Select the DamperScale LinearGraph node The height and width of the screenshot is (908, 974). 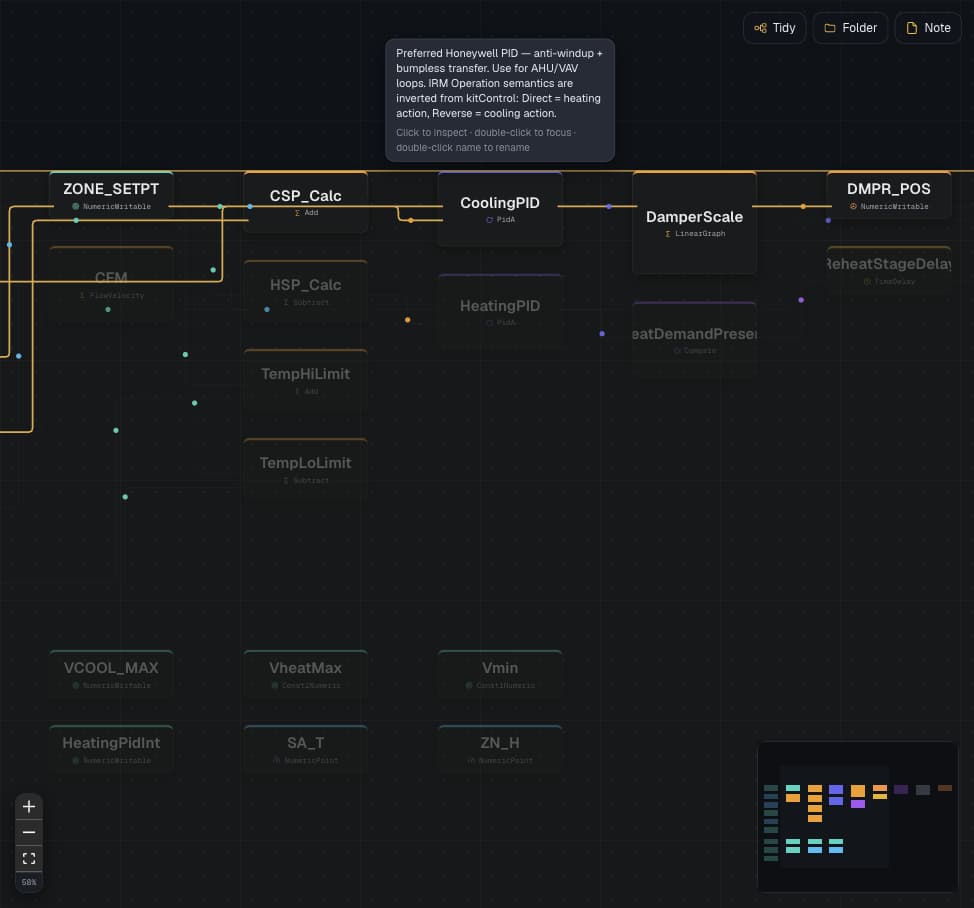click(694, 222)
